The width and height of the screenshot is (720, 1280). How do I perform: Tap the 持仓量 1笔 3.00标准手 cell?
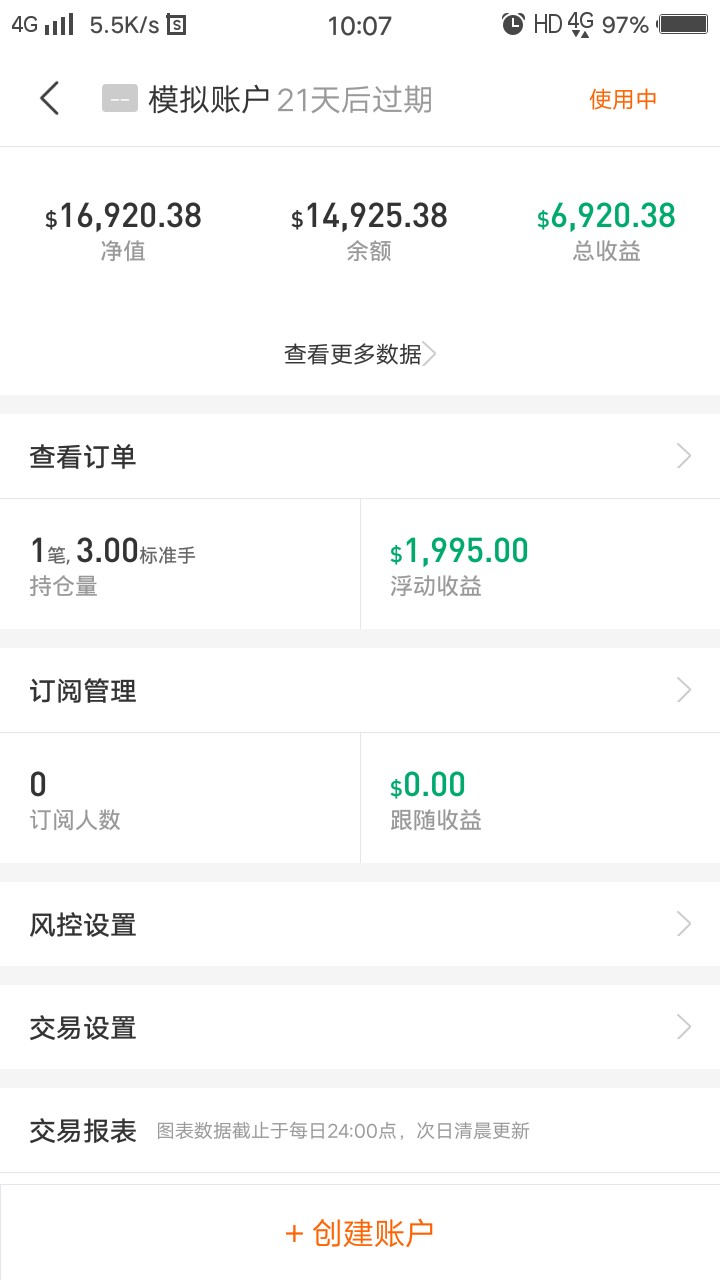click(x=180, y=564)
